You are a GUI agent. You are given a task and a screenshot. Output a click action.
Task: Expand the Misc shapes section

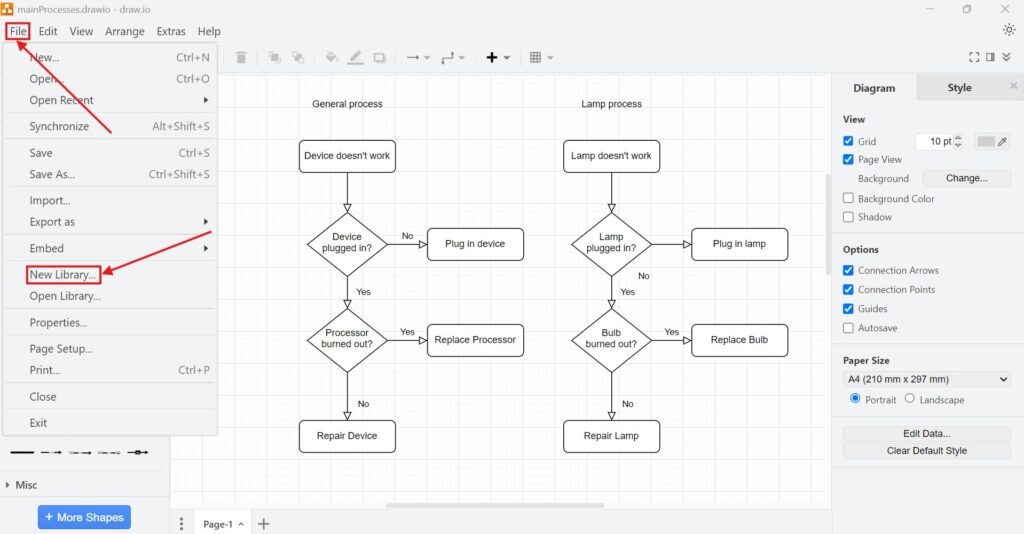tap(26, 485)
